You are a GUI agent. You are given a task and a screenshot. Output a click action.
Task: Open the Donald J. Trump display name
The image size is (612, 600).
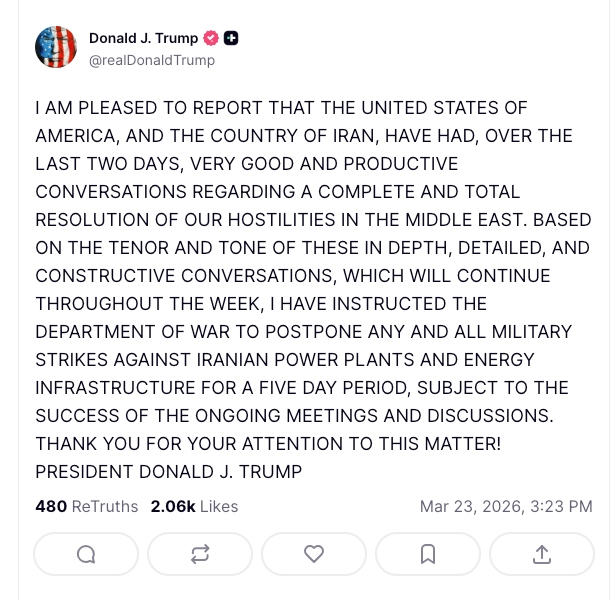(143, 39)
